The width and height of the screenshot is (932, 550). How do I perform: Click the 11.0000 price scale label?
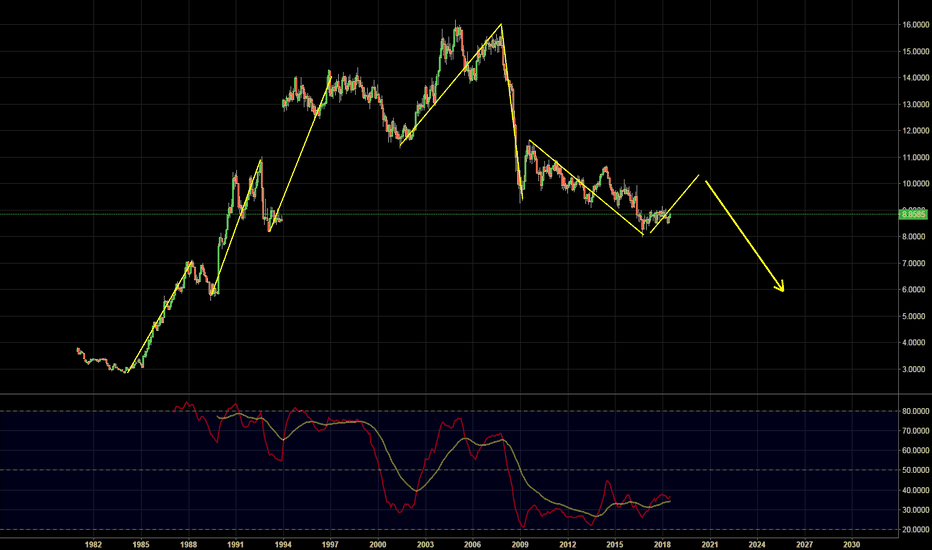(x=915, y=158)
